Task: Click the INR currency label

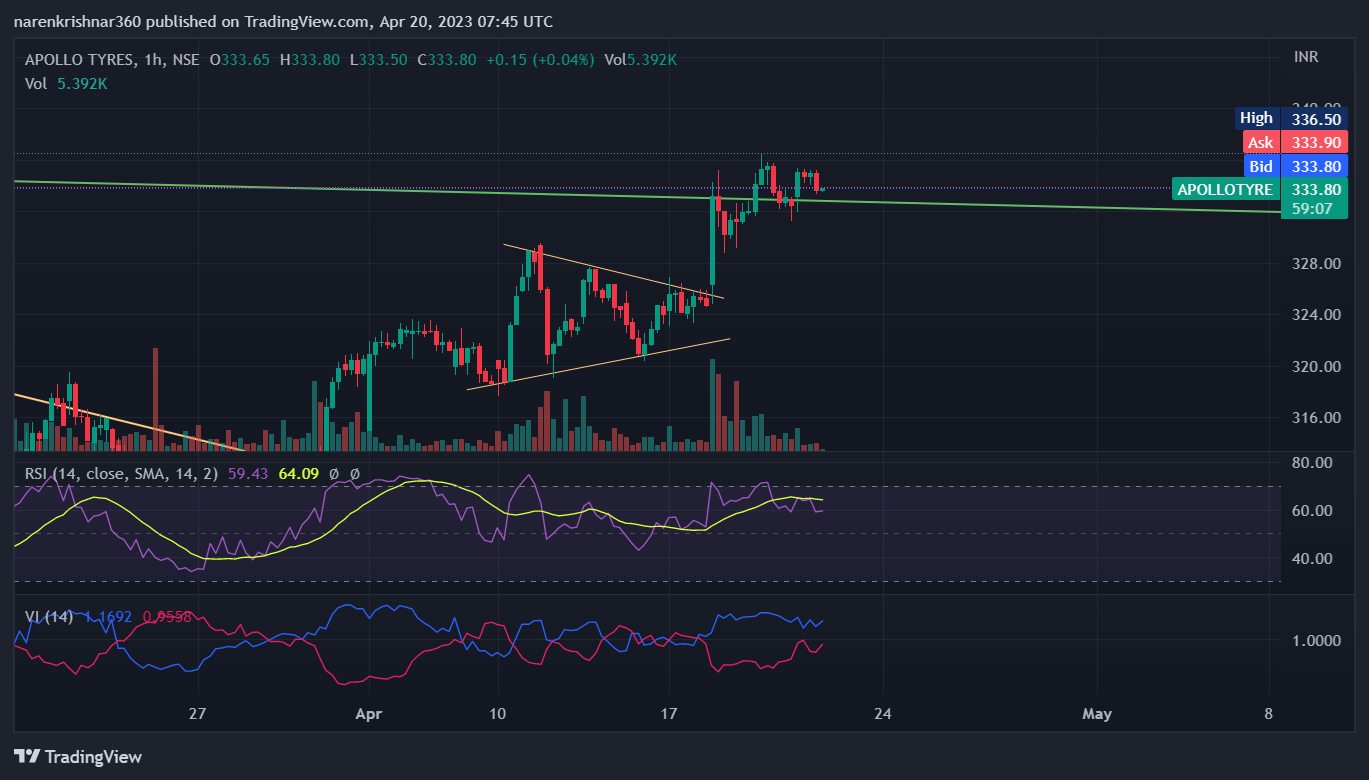Action: 1306,57
